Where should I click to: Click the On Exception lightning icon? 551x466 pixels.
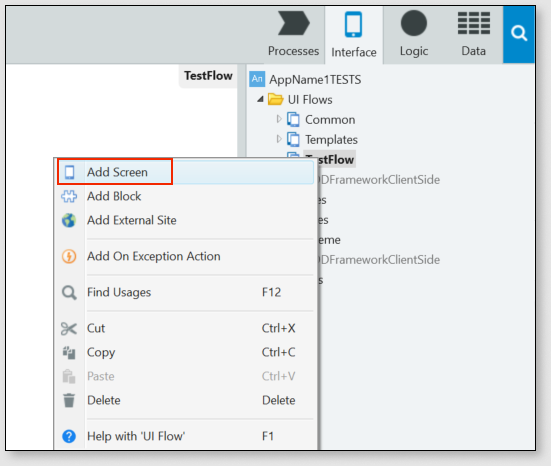pos(69,256)
